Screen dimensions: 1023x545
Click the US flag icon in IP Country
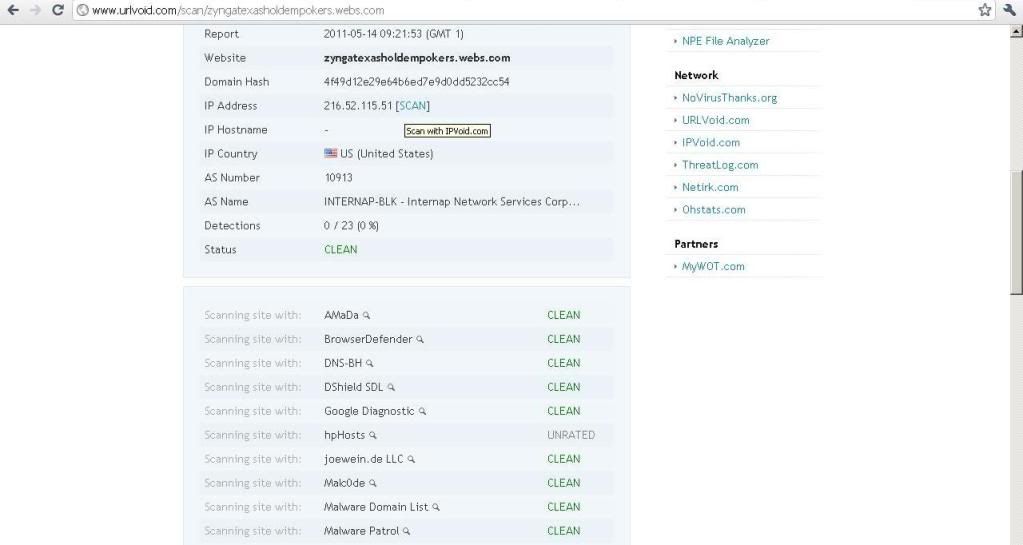(x=331, y=153)
